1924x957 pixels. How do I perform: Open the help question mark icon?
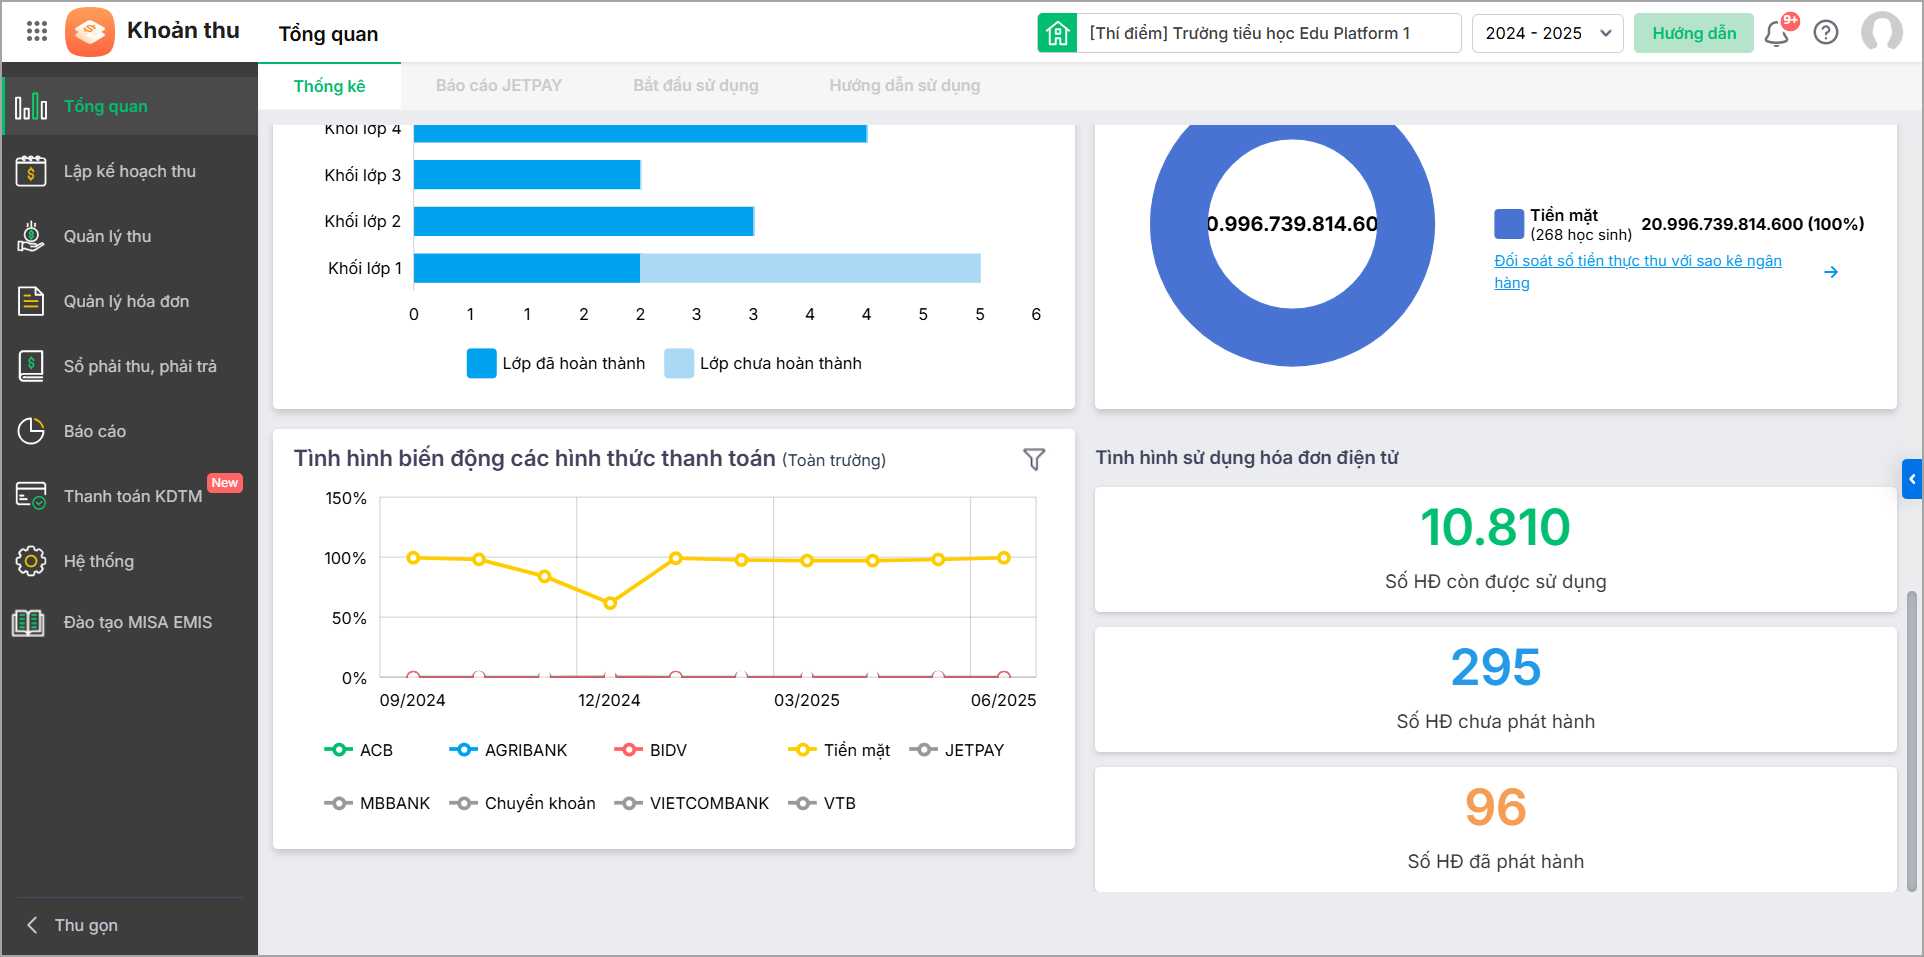tap(1826, 33)
